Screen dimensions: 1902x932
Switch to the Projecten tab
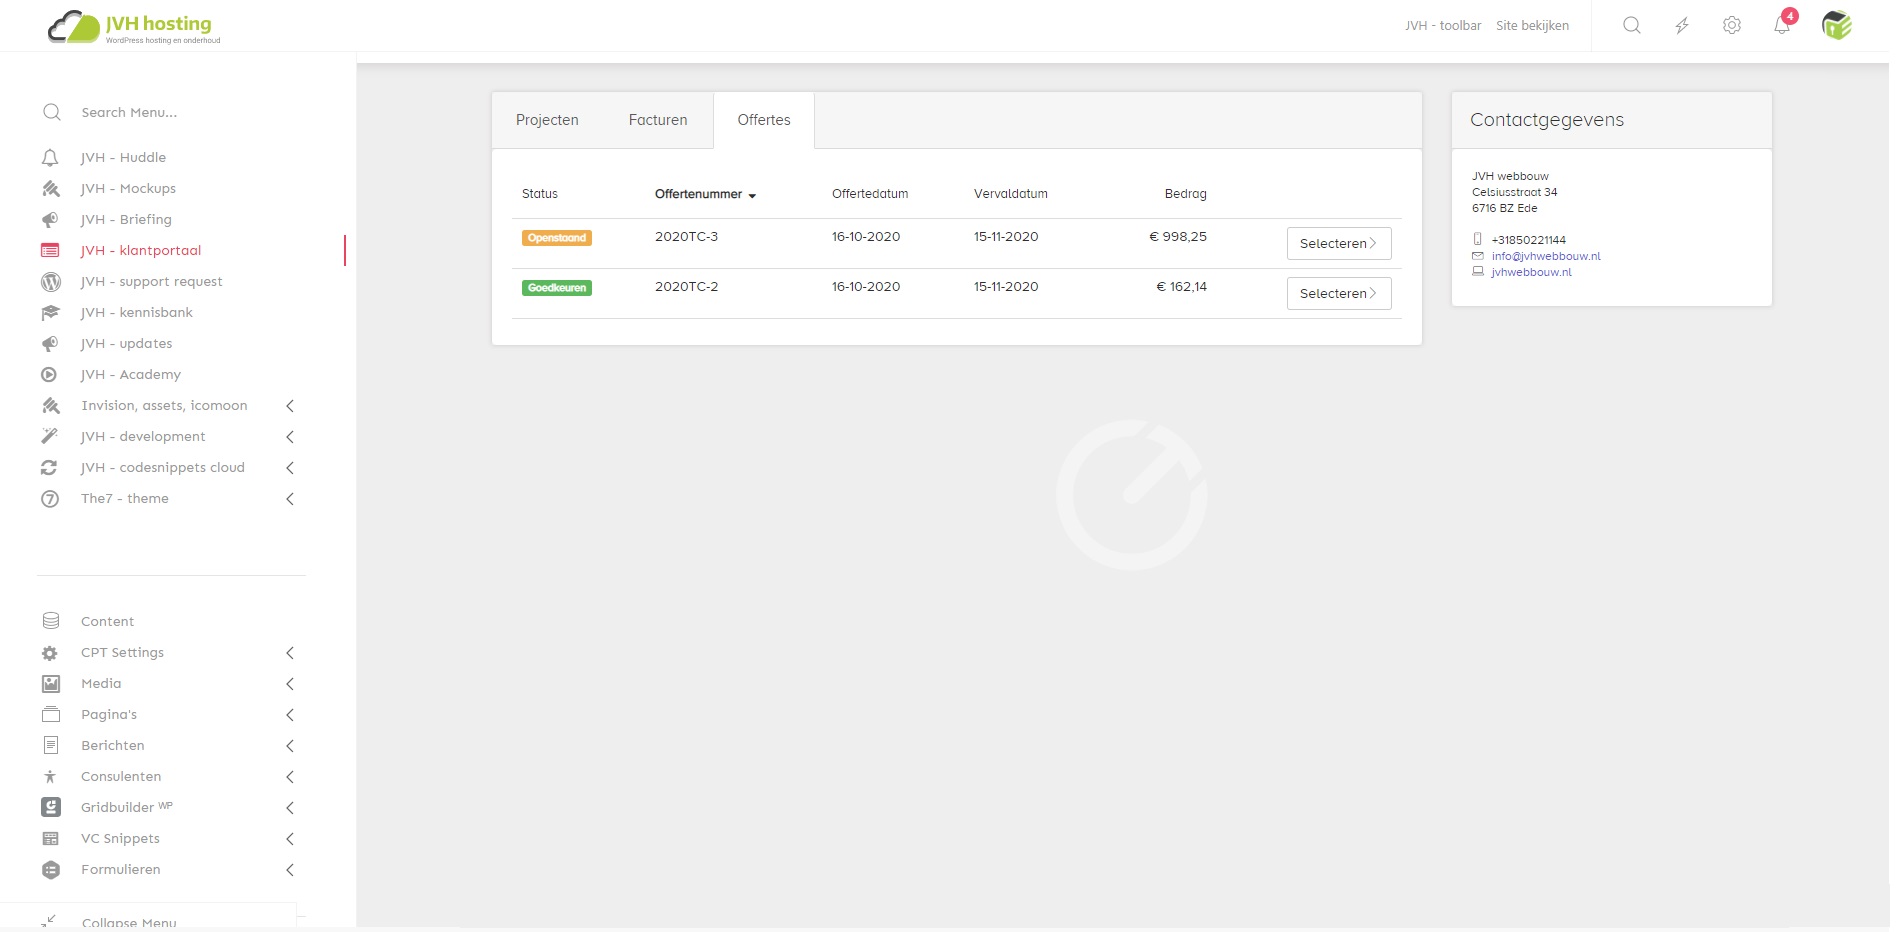pos(547,120)
